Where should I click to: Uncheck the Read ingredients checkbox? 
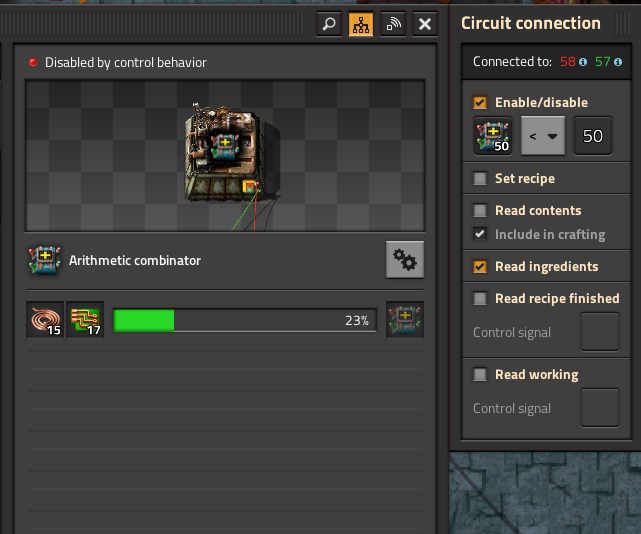coord(480,267)
